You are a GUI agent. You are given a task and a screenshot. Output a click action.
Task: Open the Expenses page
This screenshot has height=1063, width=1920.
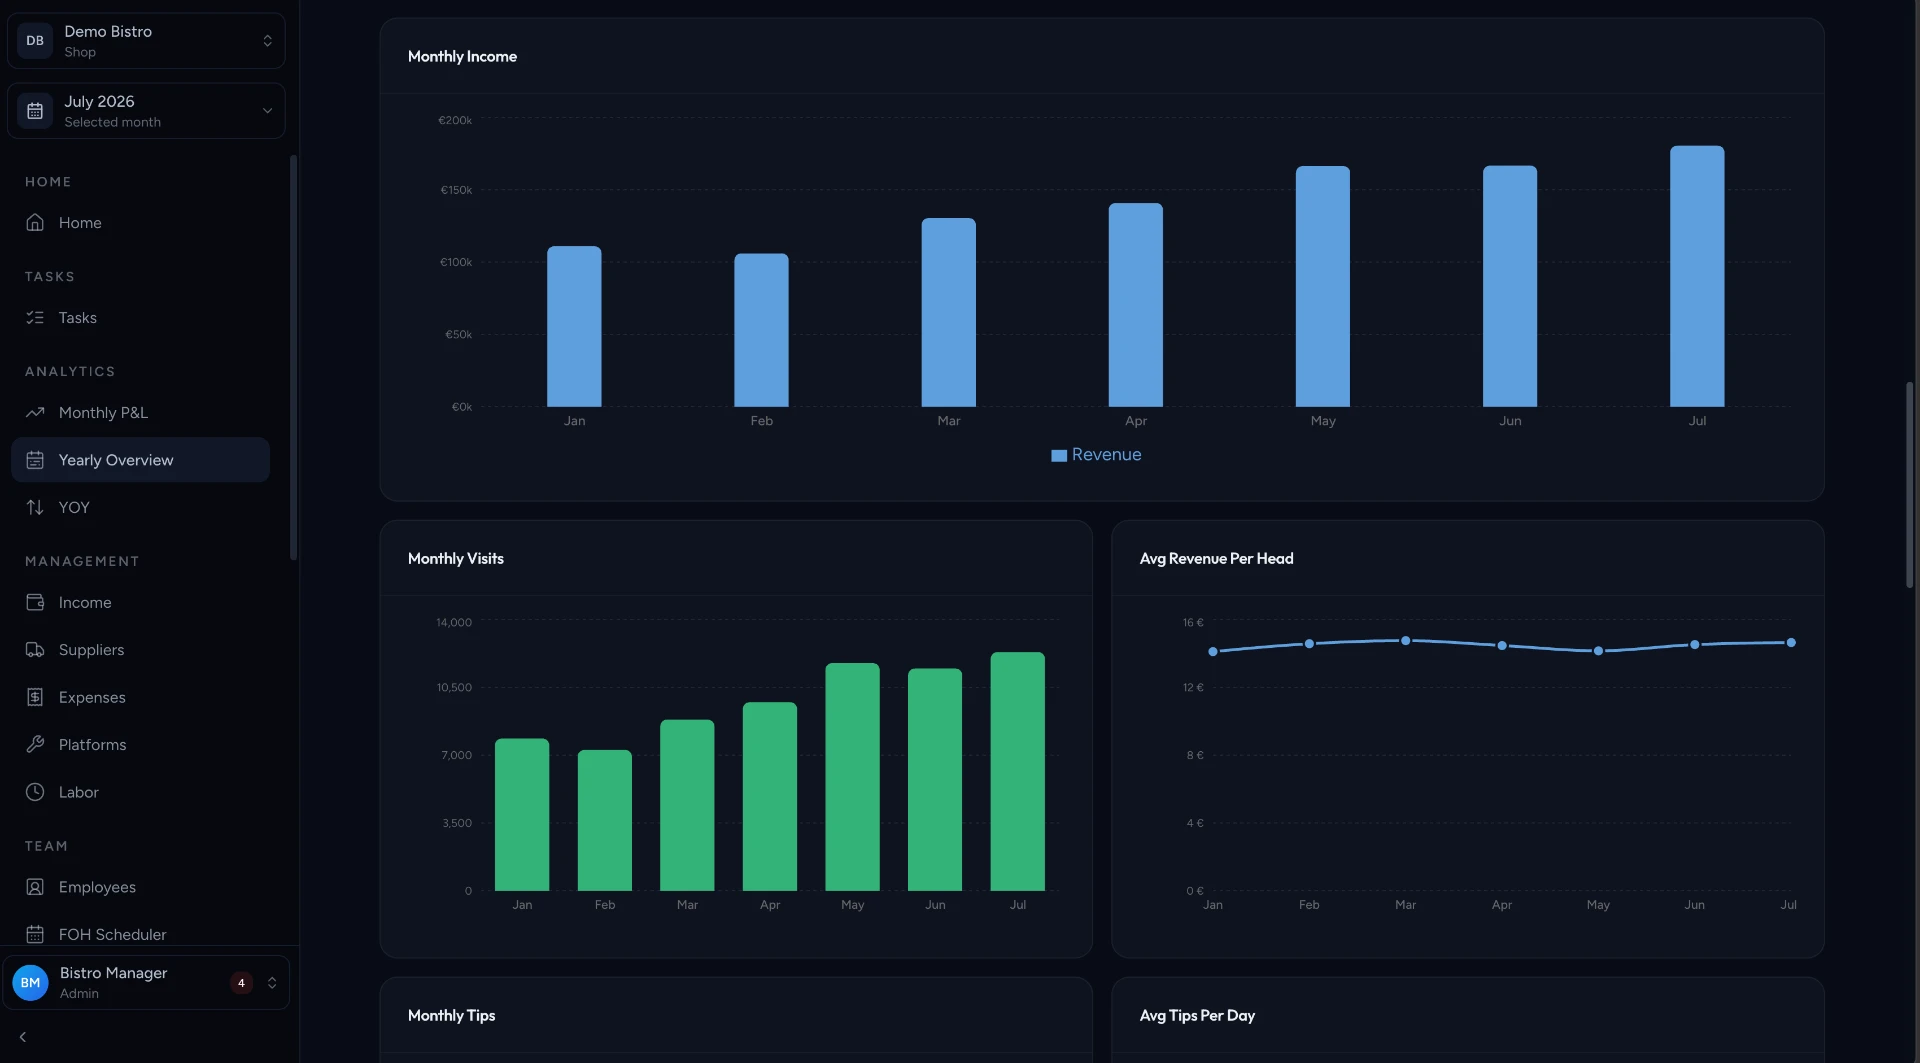coord(140,697)
